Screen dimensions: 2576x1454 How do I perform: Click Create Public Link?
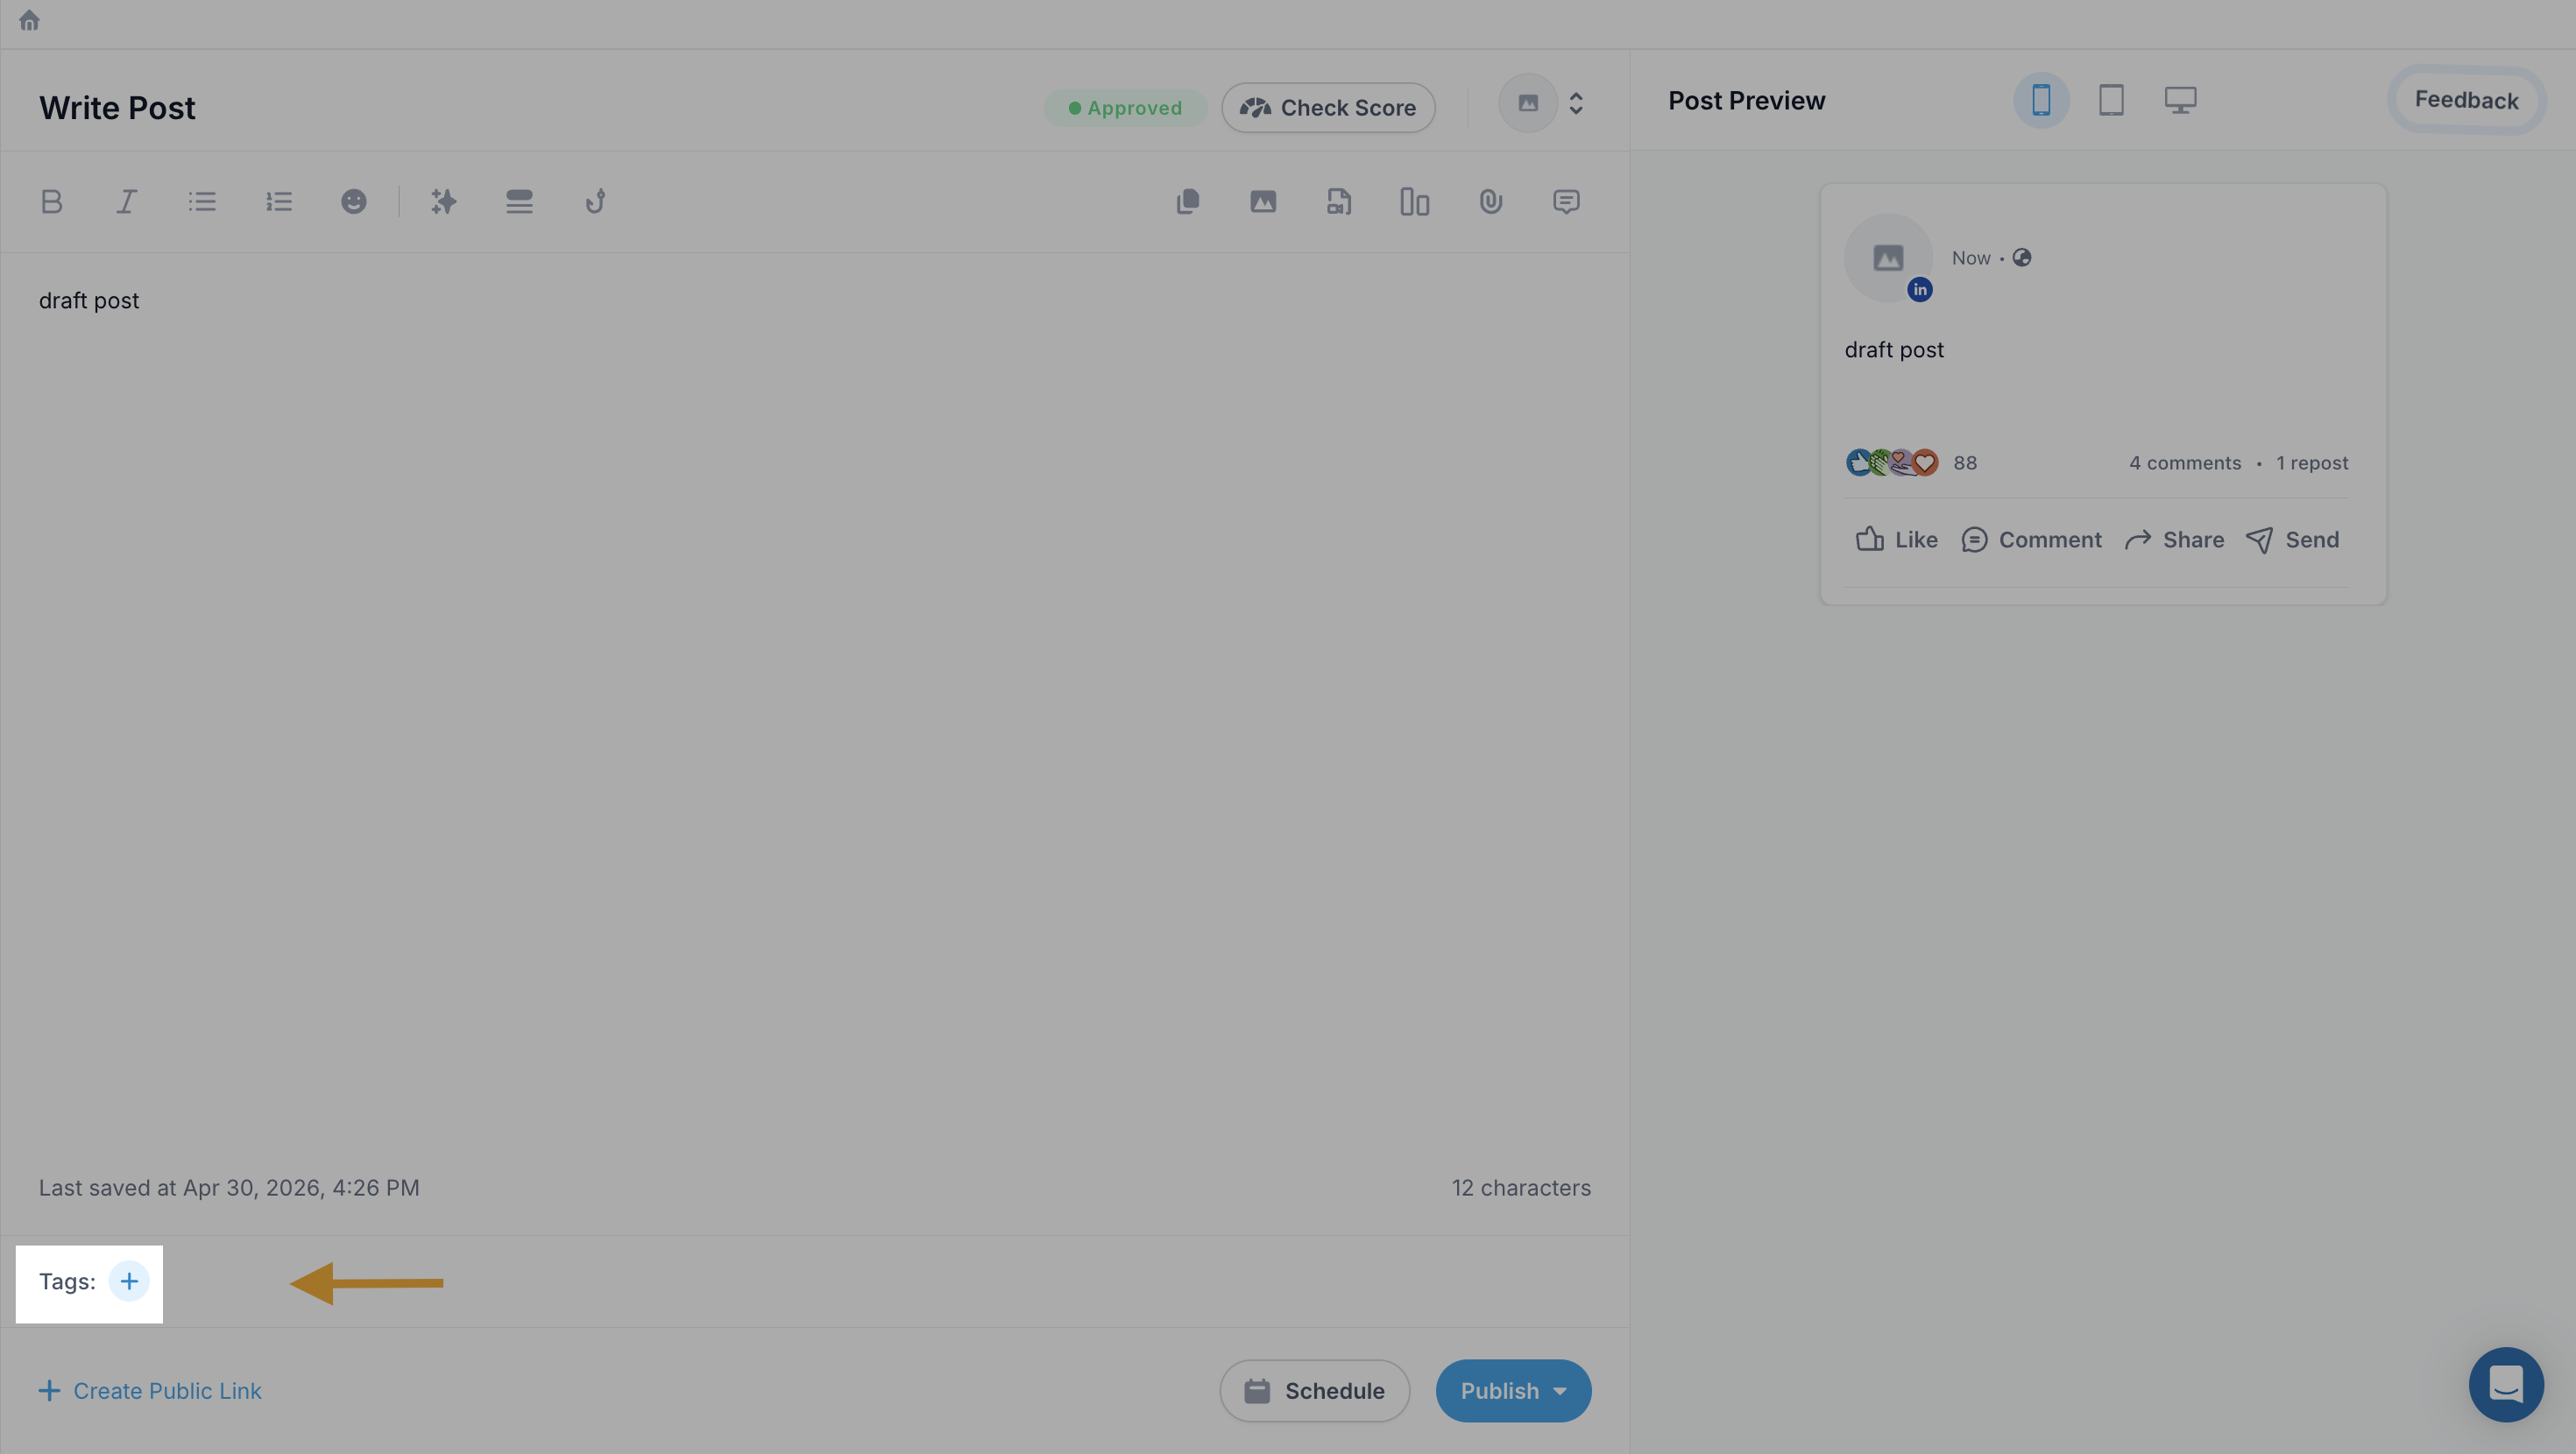coord(150,1391)
